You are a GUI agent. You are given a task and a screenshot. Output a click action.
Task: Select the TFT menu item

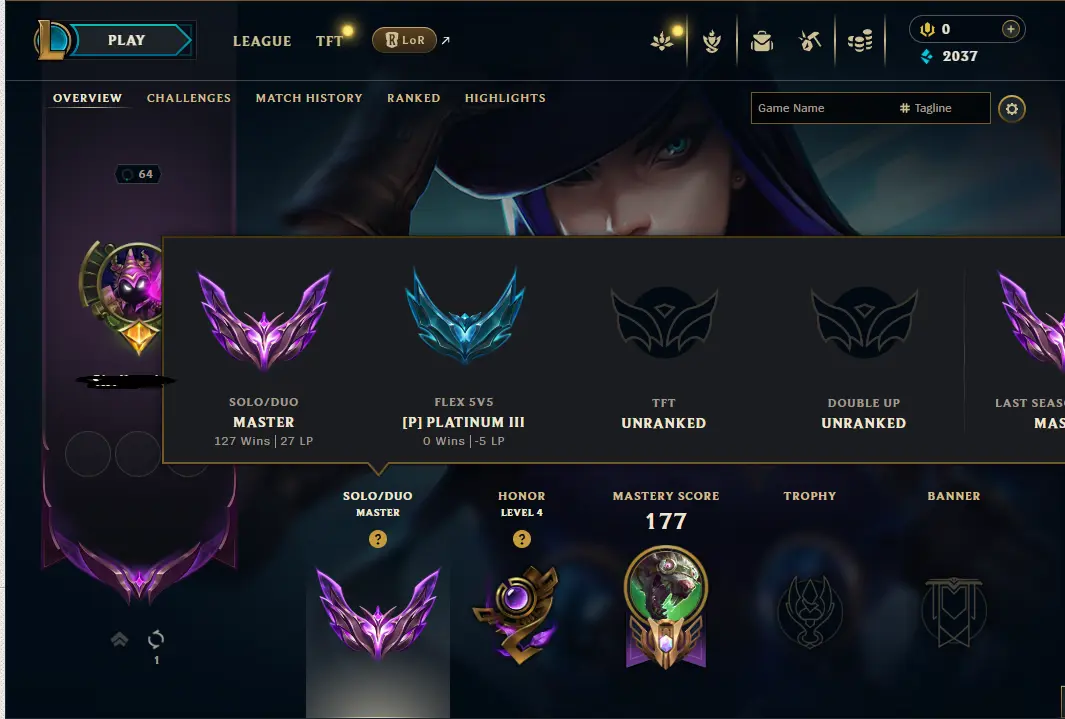click(329, 41)
